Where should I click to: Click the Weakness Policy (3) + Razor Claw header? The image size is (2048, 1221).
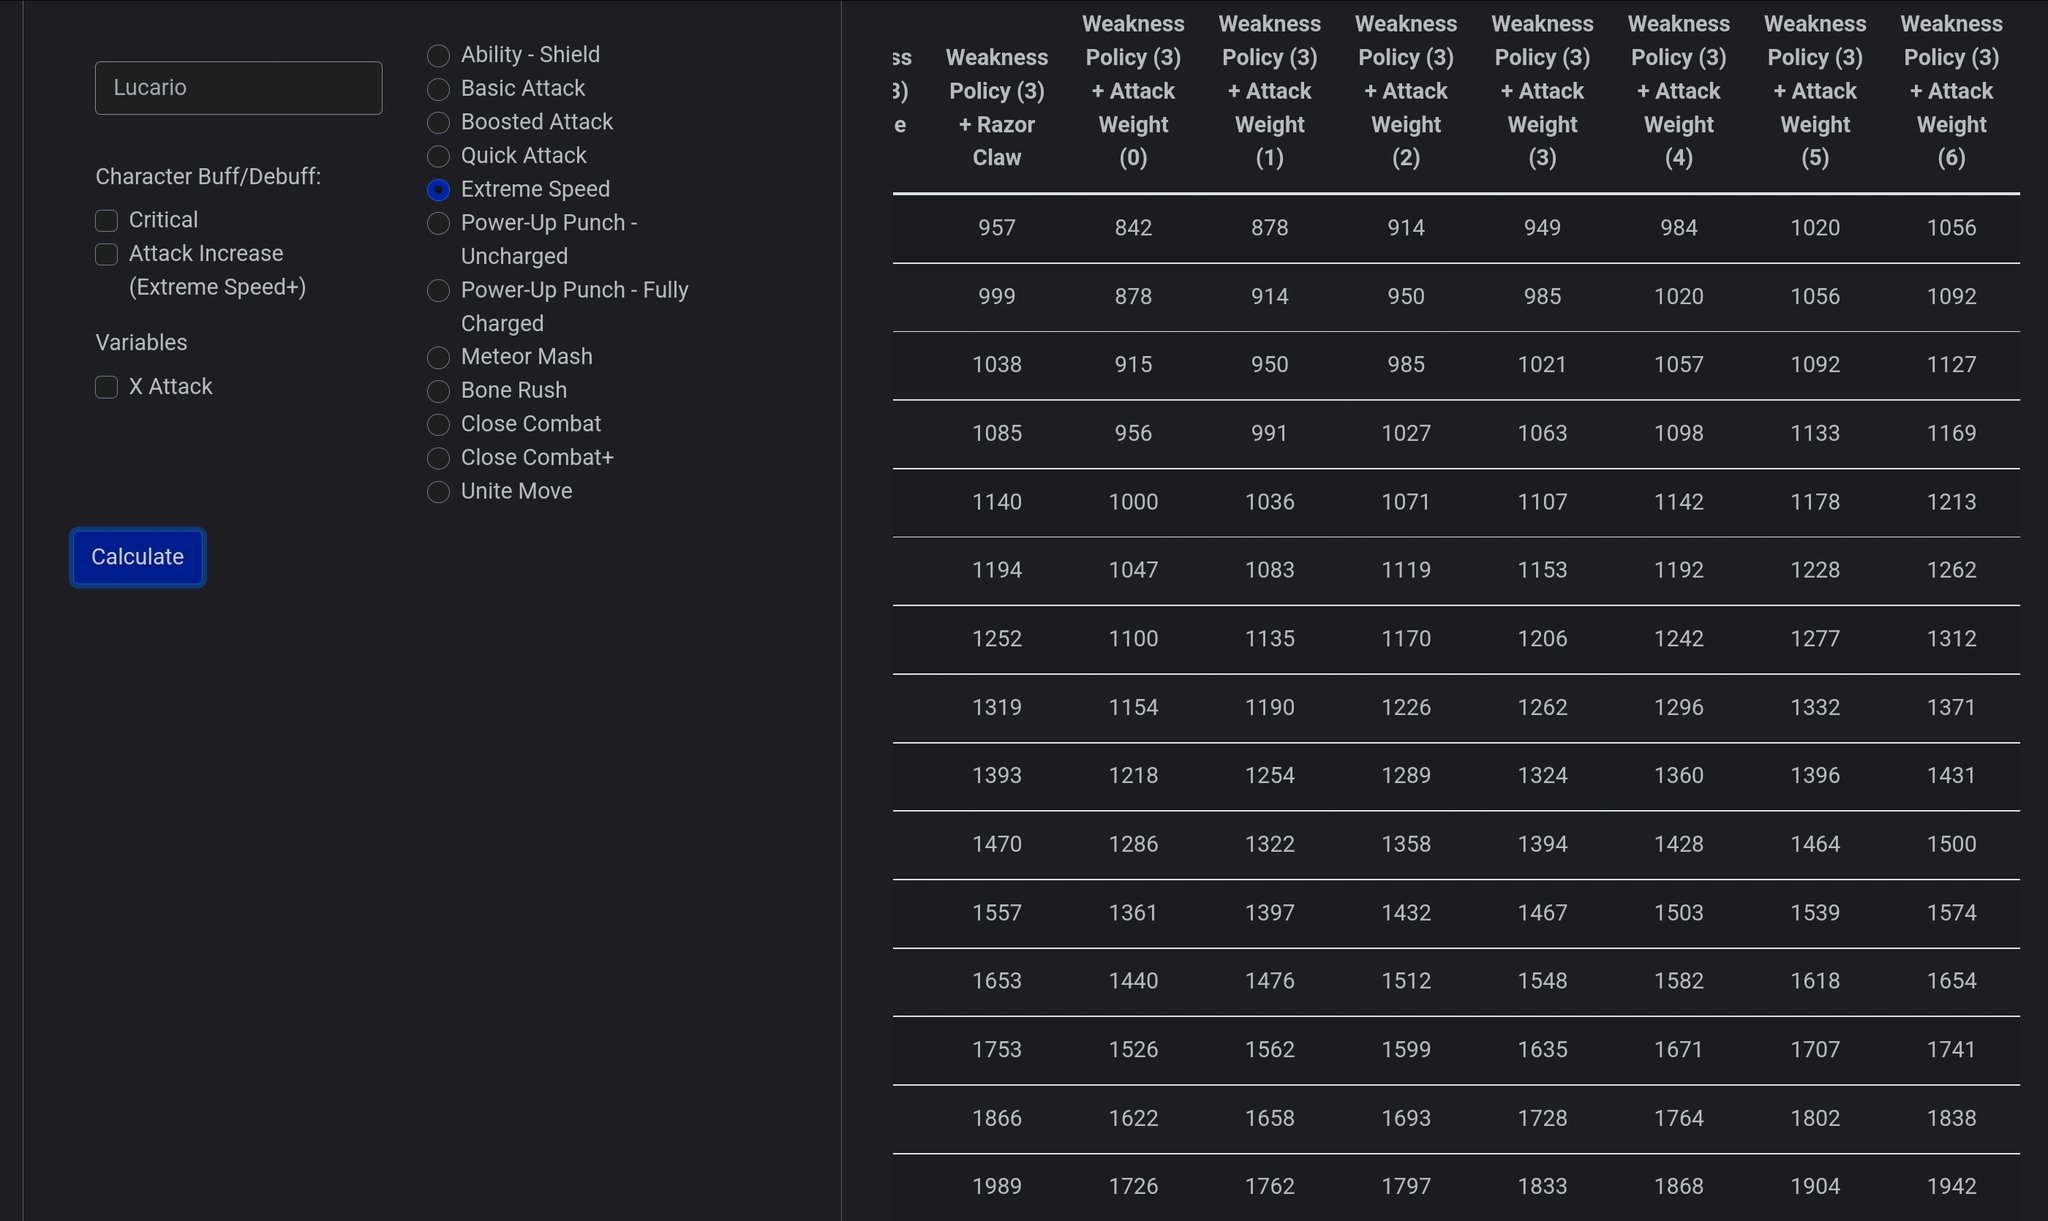point(997,107)
